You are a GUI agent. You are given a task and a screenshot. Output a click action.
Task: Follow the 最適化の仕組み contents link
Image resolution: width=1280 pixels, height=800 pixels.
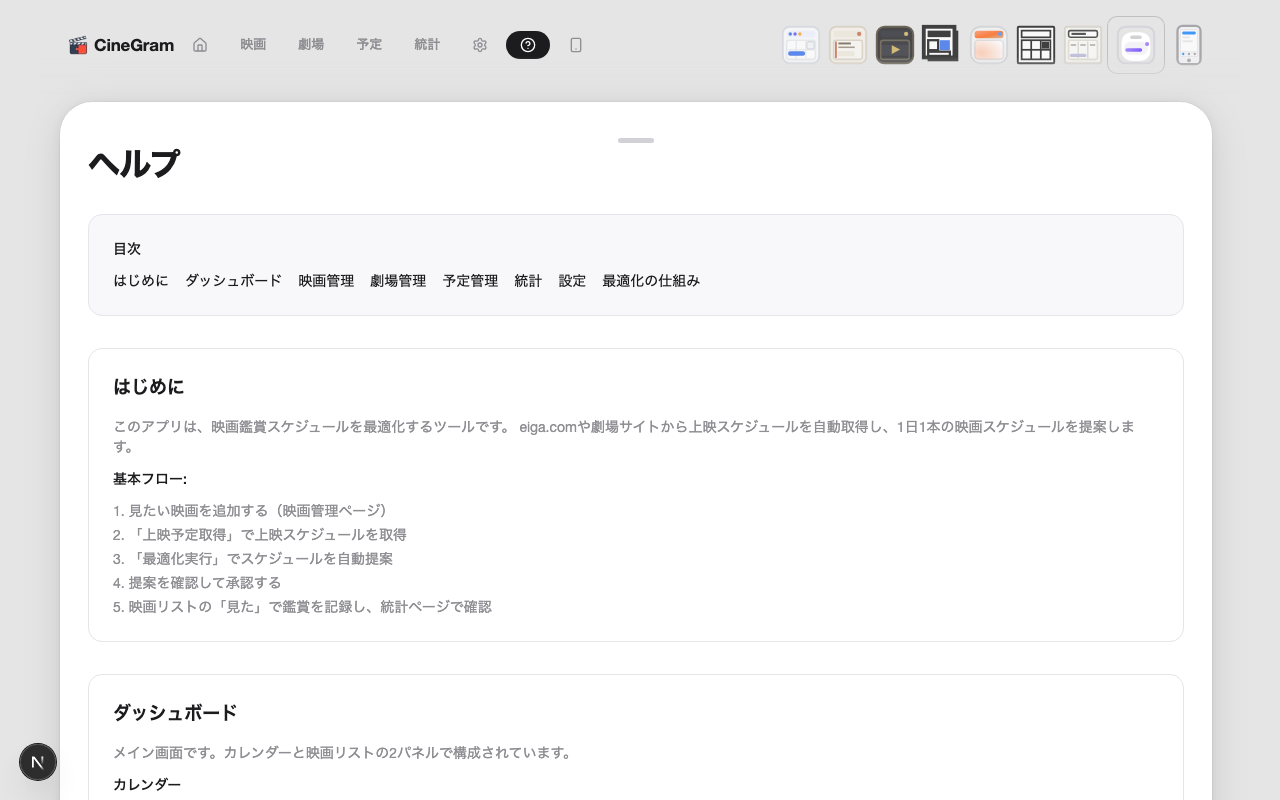(651, 281)
